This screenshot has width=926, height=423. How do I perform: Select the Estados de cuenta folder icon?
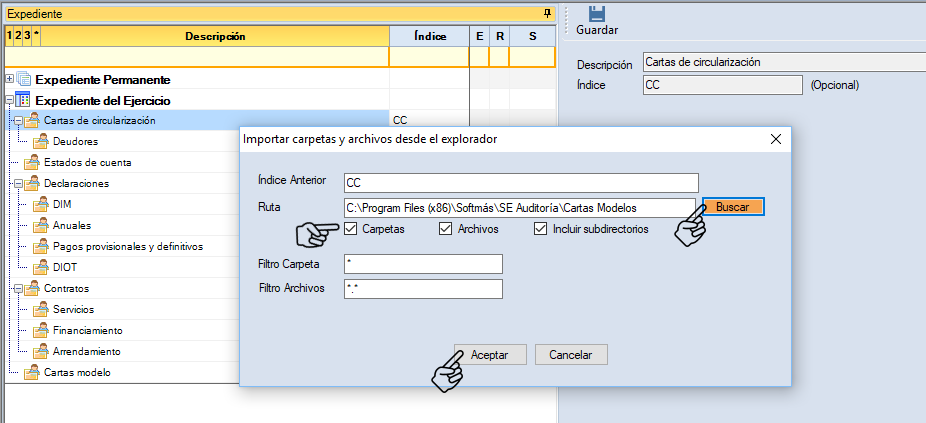coord(31,163)
